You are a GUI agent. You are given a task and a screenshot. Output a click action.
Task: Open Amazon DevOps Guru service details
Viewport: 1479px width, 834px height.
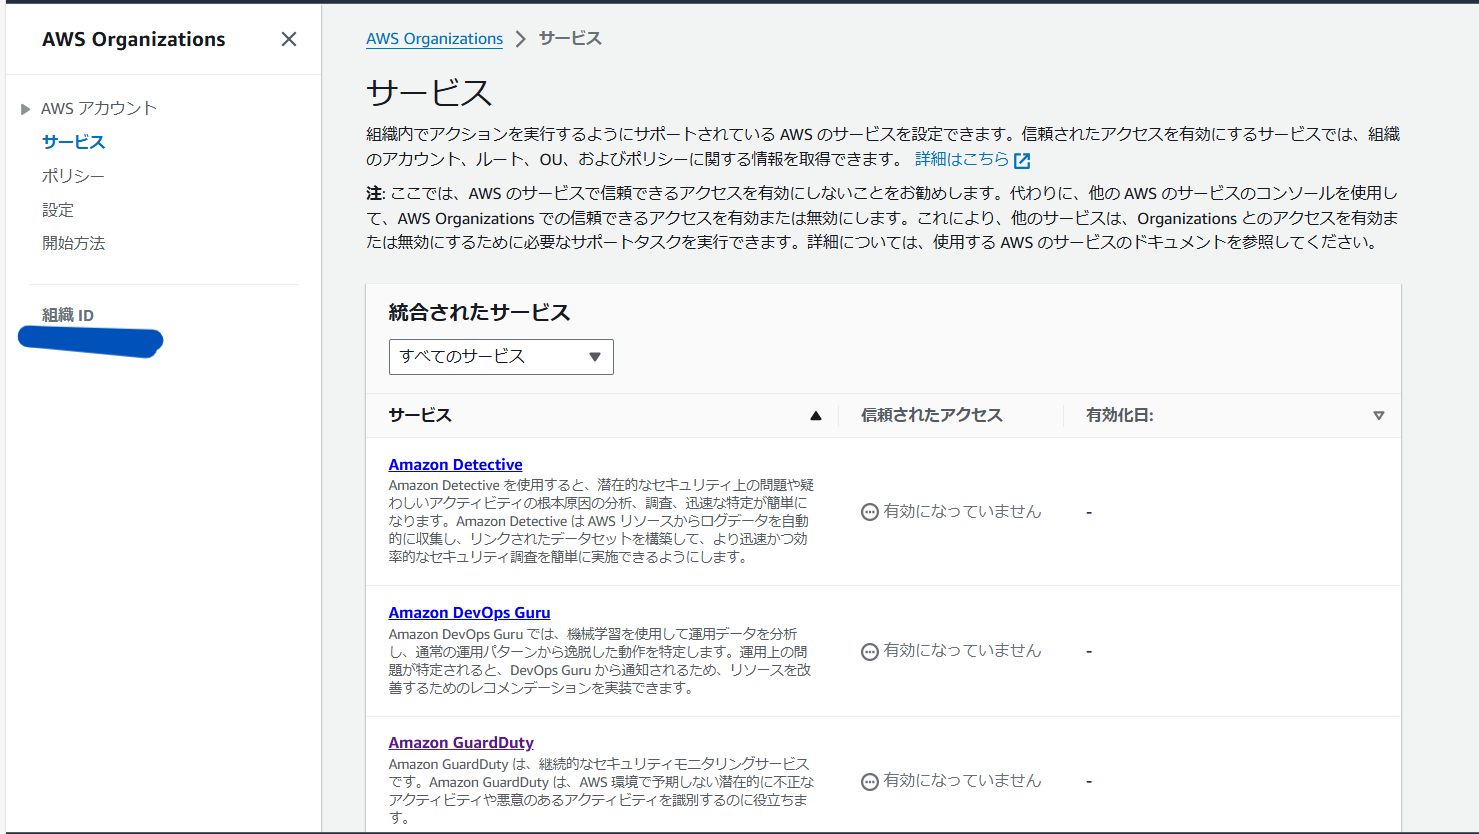[469, 612]
